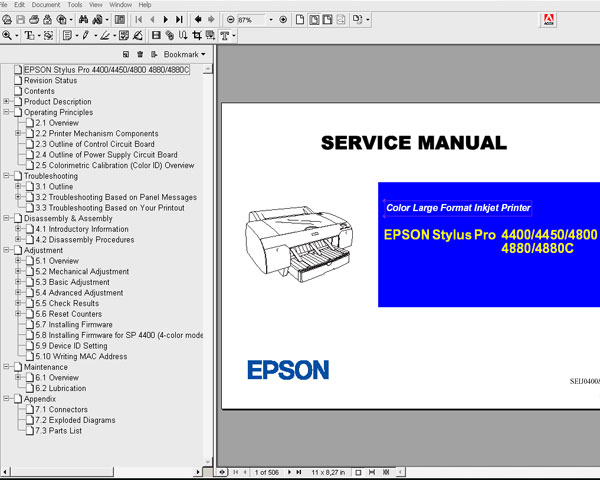Expand 2.2 Printer Mechanism Components
Image resolution: width=600 pixels, height=480 pixels.
pyautogui.click(x=18, y=133)
